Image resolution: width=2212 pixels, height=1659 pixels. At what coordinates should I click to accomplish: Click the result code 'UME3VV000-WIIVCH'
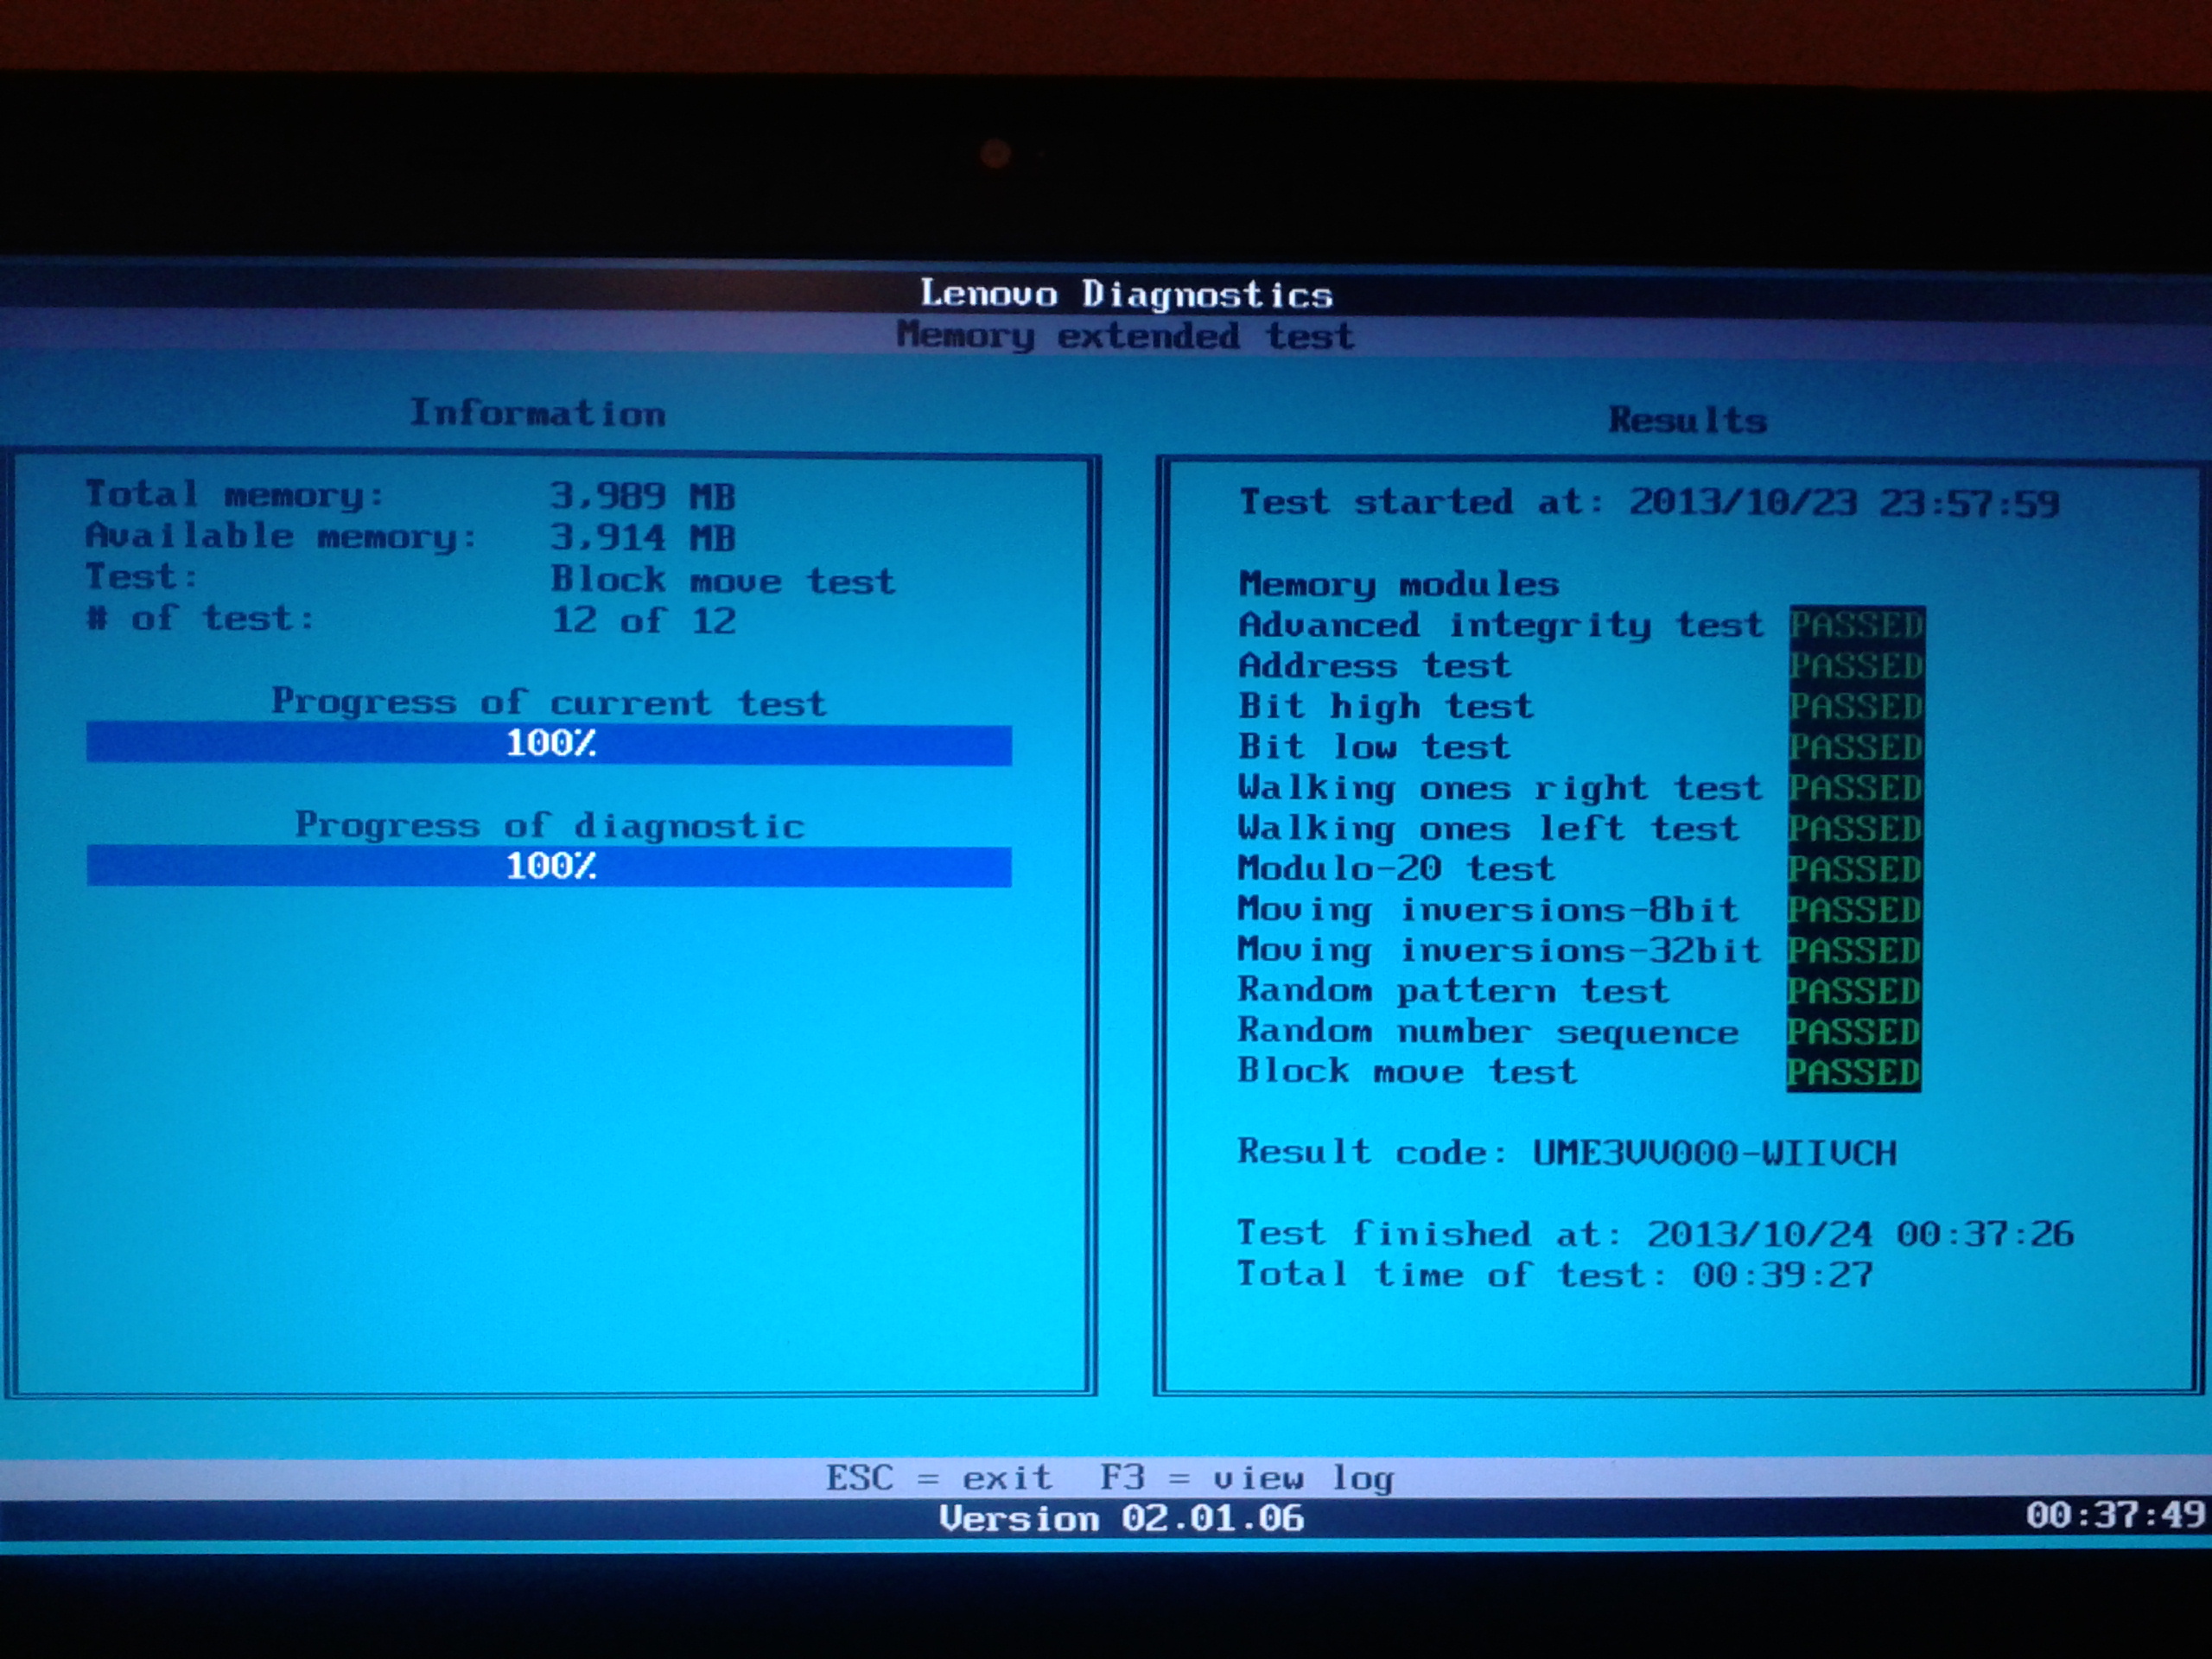point(1715,1153)
